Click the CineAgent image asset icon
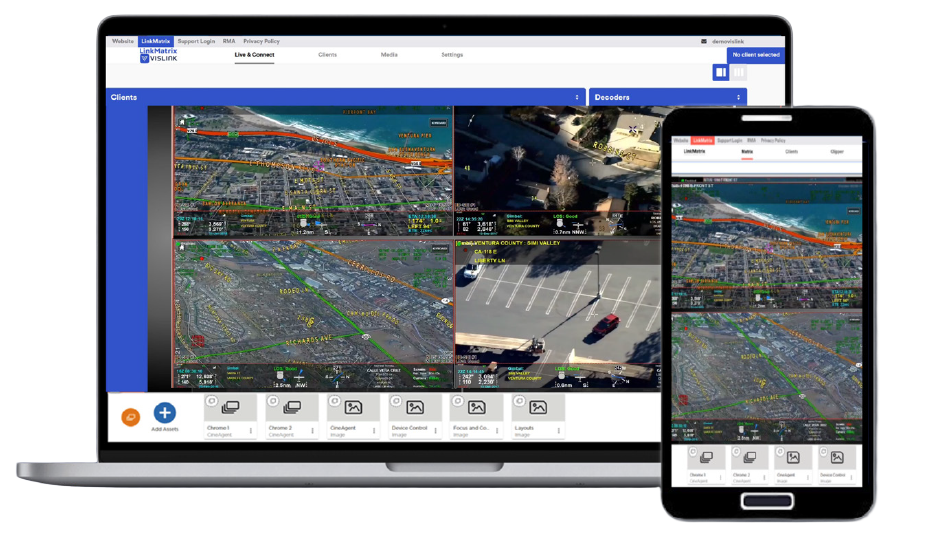 pos(353,408)
